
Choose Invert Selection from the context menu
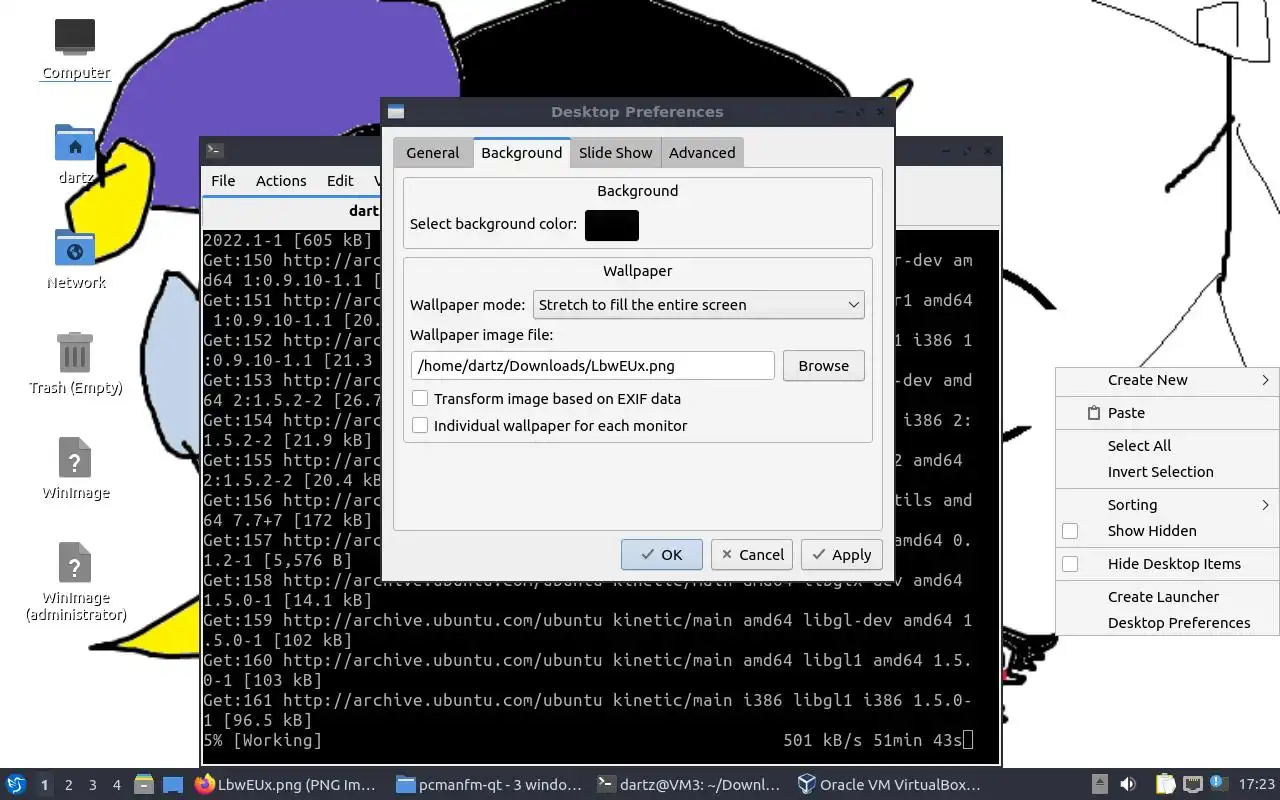[1168, 472]
